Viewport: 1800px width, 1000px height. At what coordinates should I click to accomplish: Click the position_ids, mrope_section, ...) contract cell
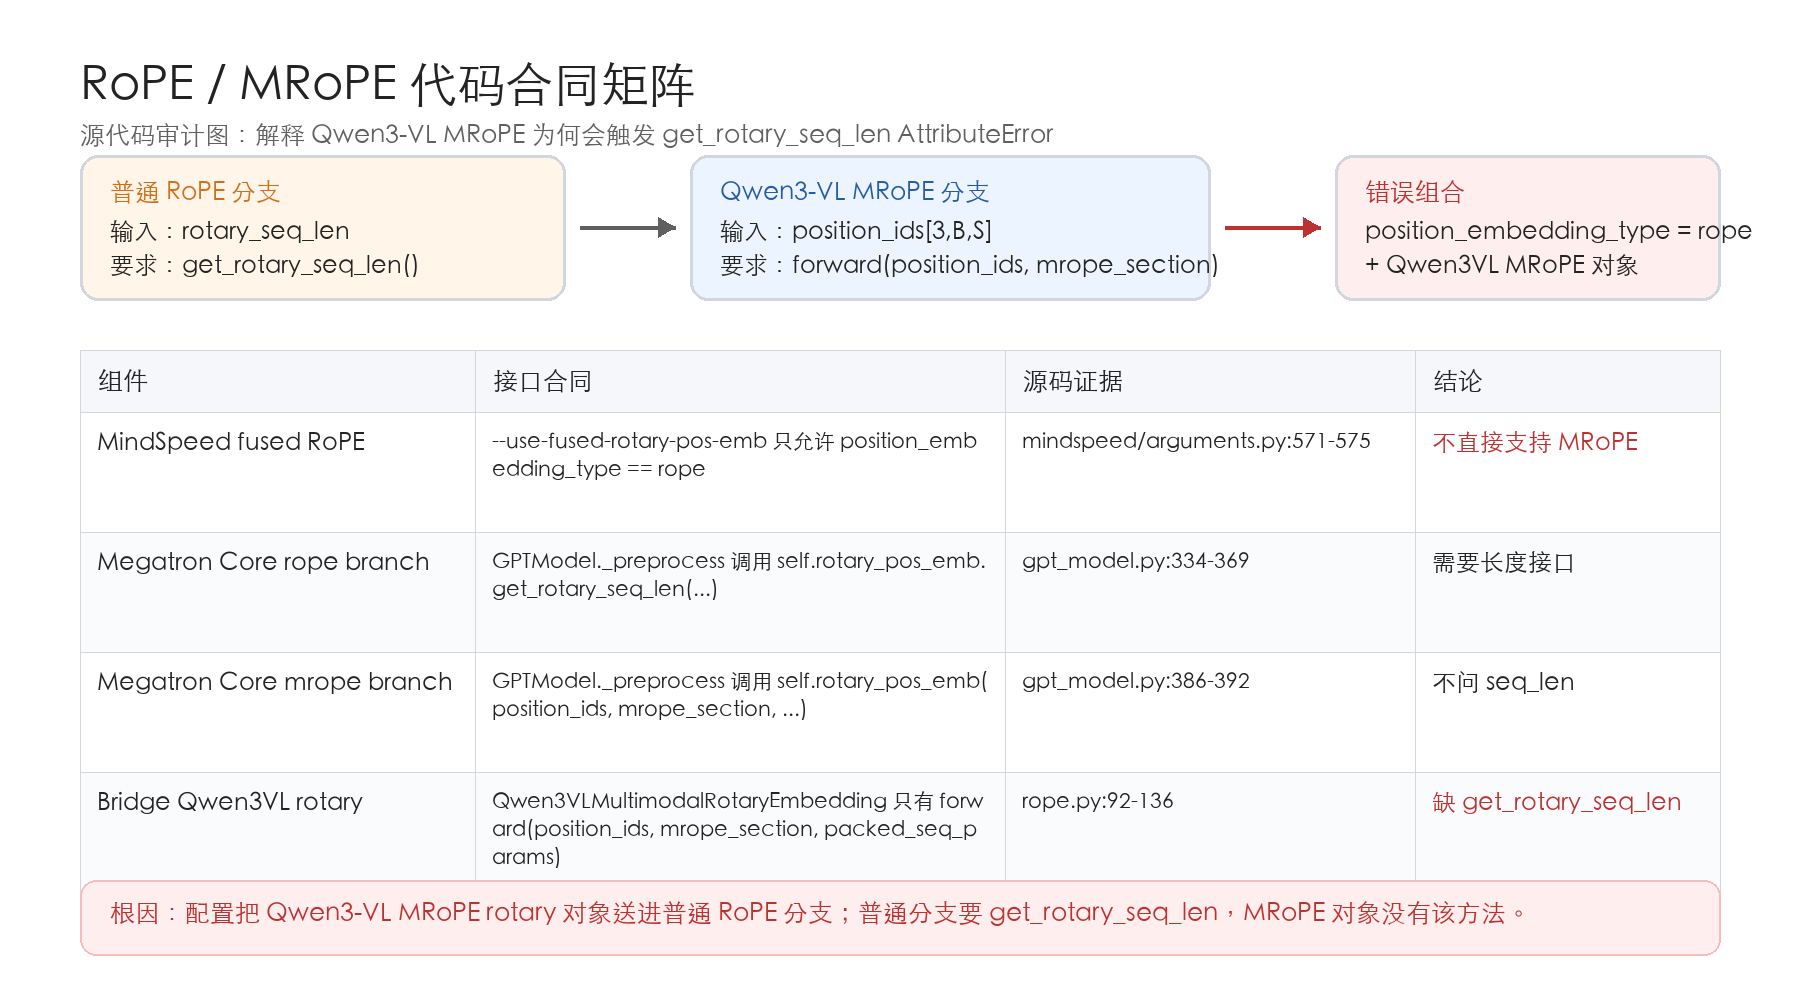point(740,712)
